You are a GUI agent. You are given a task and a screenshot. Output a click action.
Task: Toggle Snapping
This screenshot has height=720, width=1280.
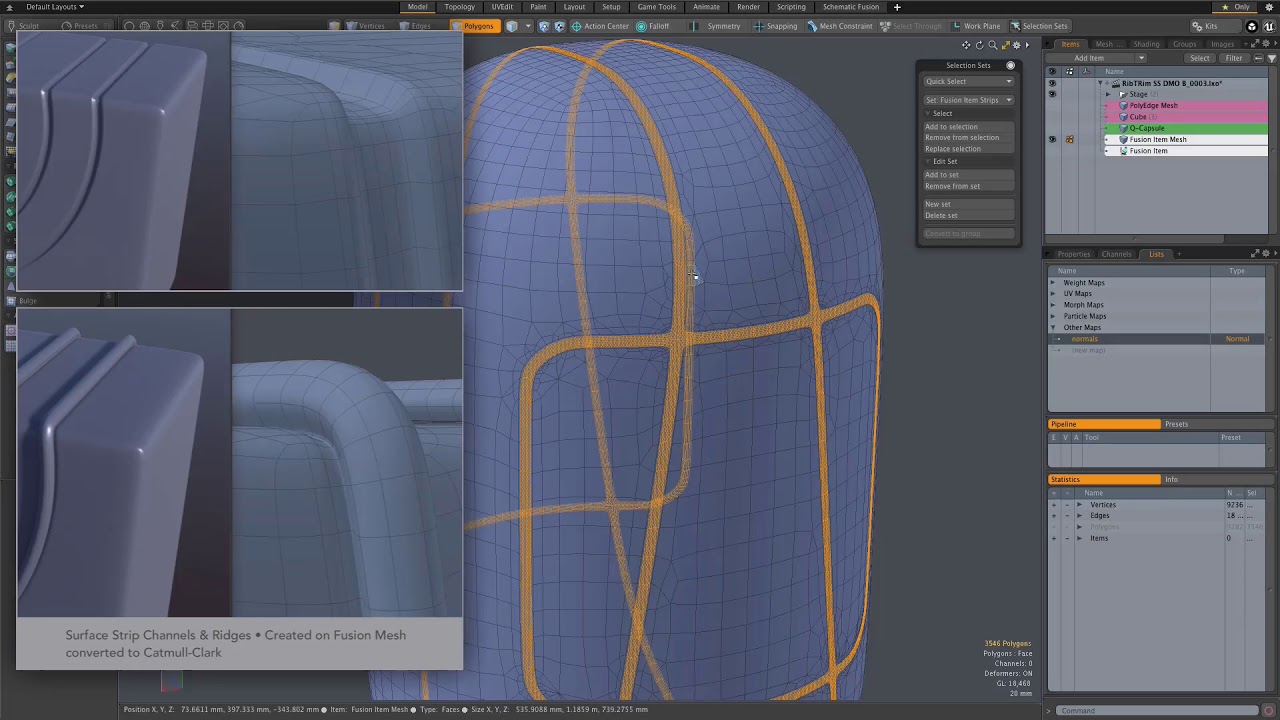tap(775, 26)
